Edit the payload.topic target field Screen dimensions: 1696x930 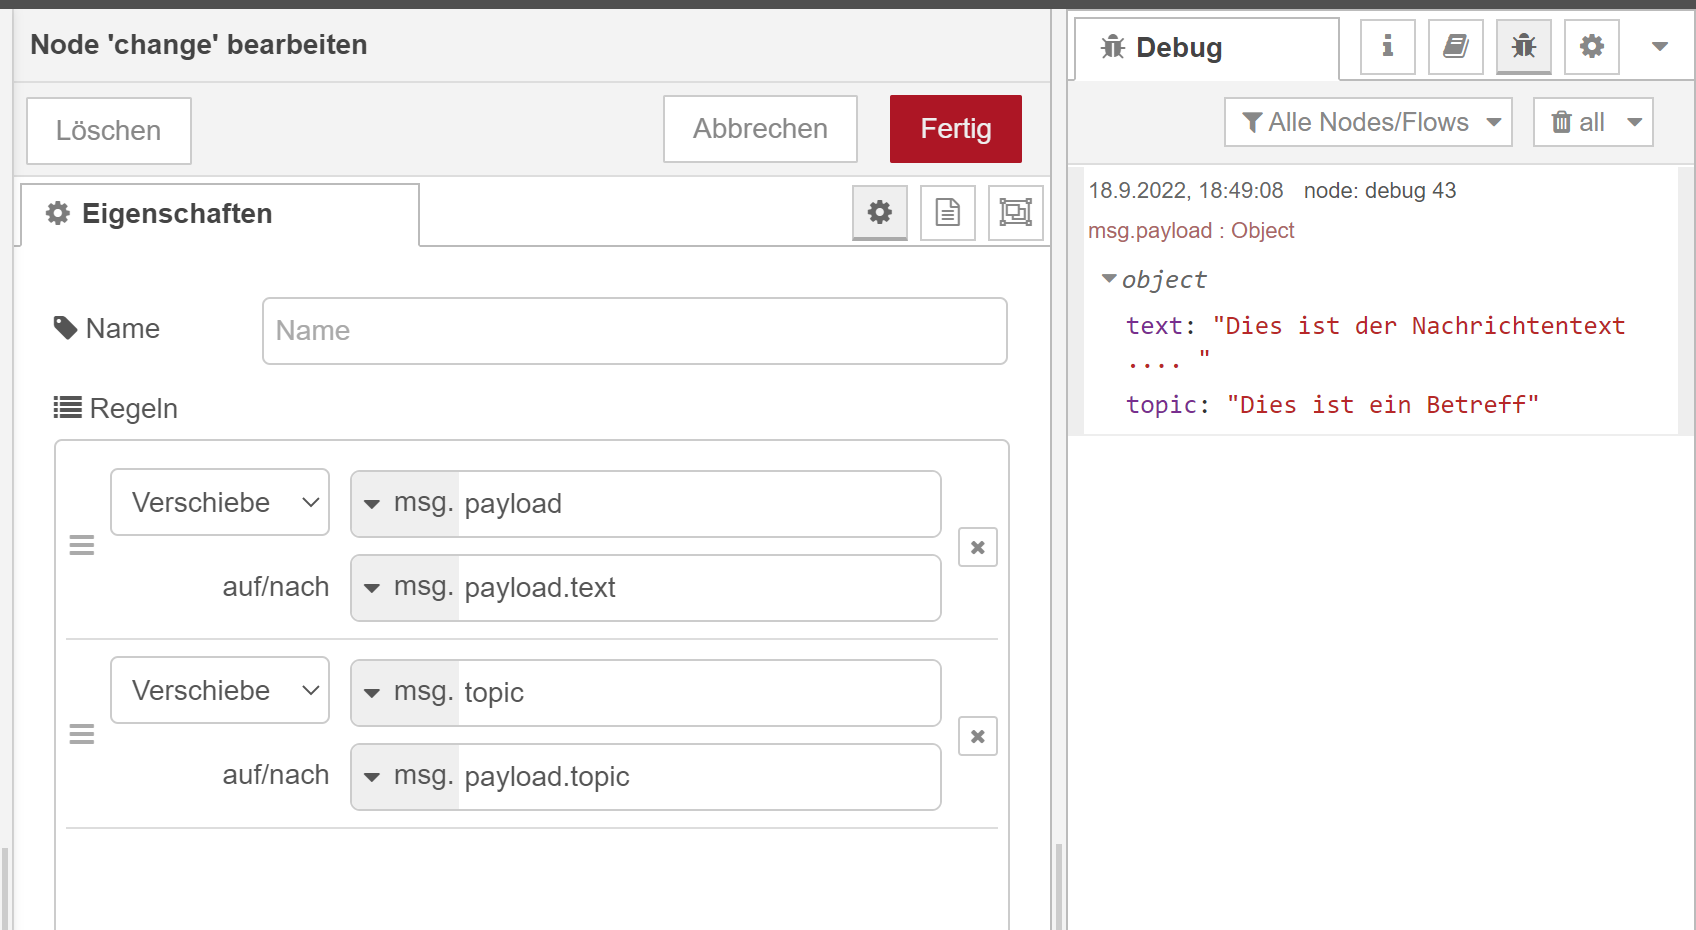[699, 776]
